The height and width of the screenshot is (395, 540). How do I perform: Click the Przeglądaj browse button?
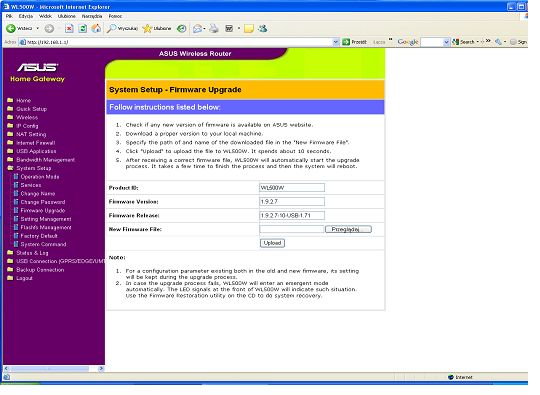(348, 229)
